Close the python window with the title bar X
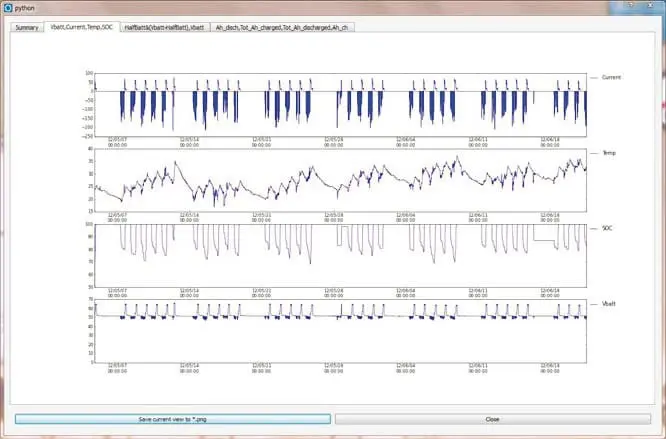 (x=650, y=5)
